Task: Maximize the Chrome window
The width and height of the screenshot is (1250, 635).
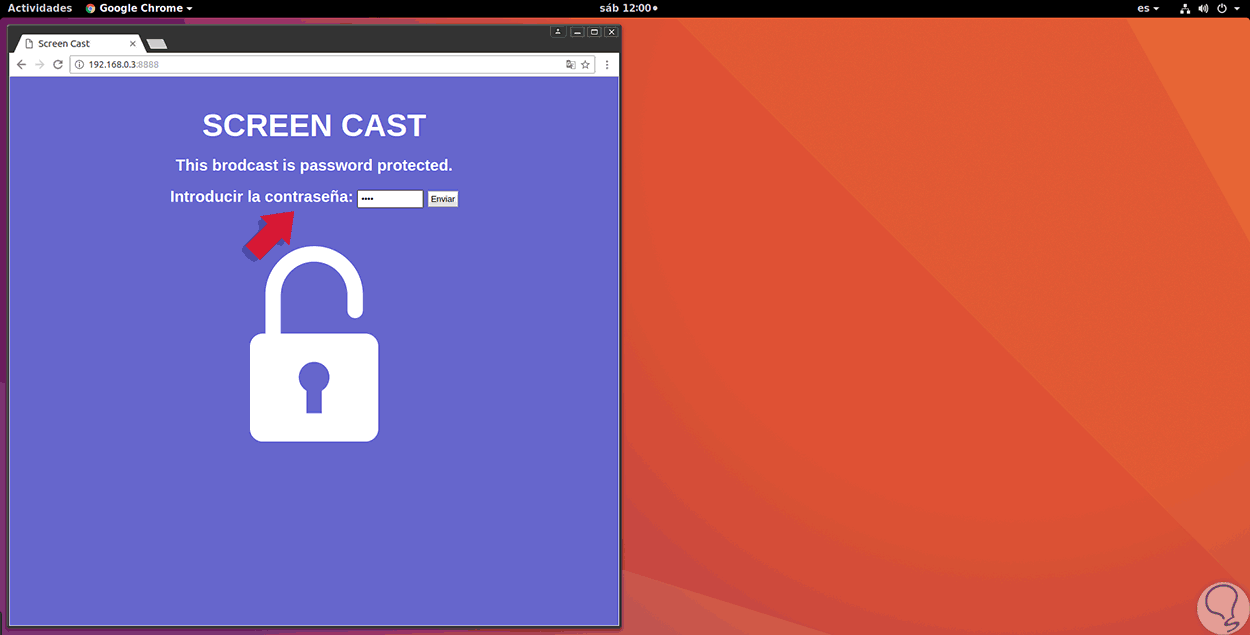Action: click(594, 32)
